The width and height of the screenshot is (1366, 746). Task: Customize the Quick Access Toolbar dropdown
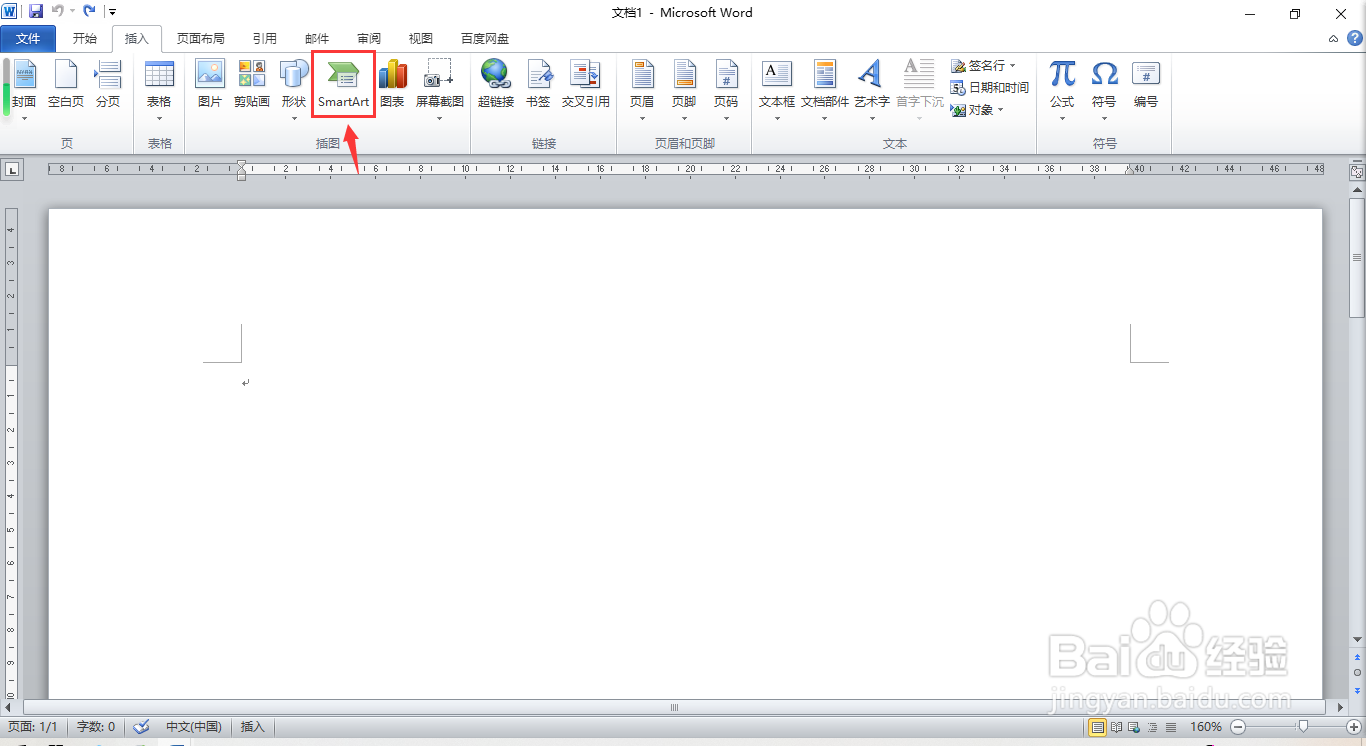point(112,12)
